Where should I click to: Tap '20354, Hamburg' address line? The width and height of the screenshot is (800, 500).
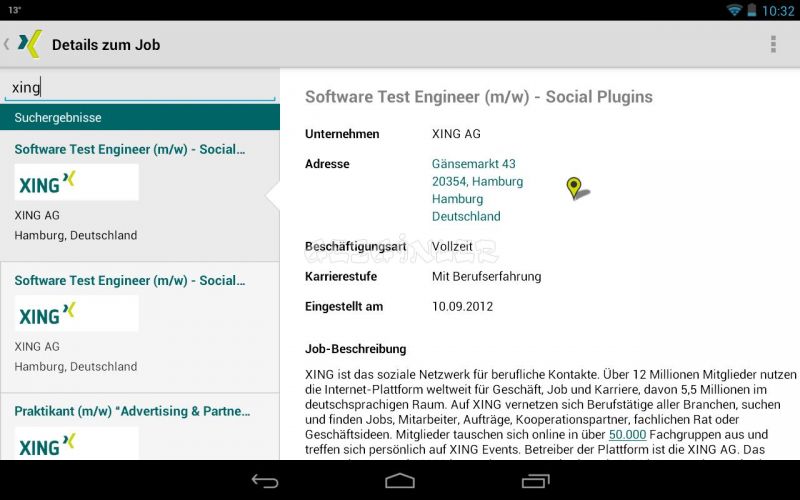(477, 182)
